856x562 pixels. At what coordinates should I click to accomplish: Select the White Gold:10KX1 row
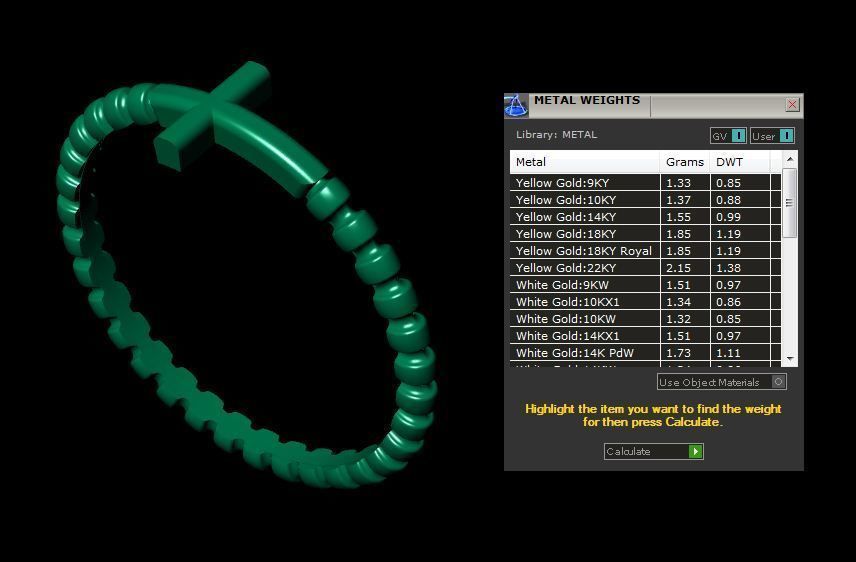click(646, 301)
